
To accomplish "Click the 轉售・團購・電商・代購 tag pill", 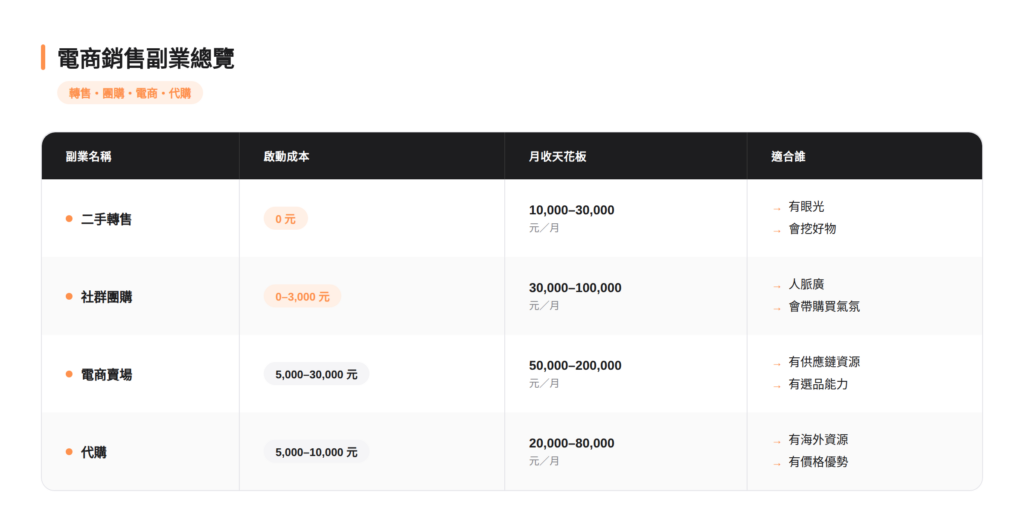I will tap(130, 93).
